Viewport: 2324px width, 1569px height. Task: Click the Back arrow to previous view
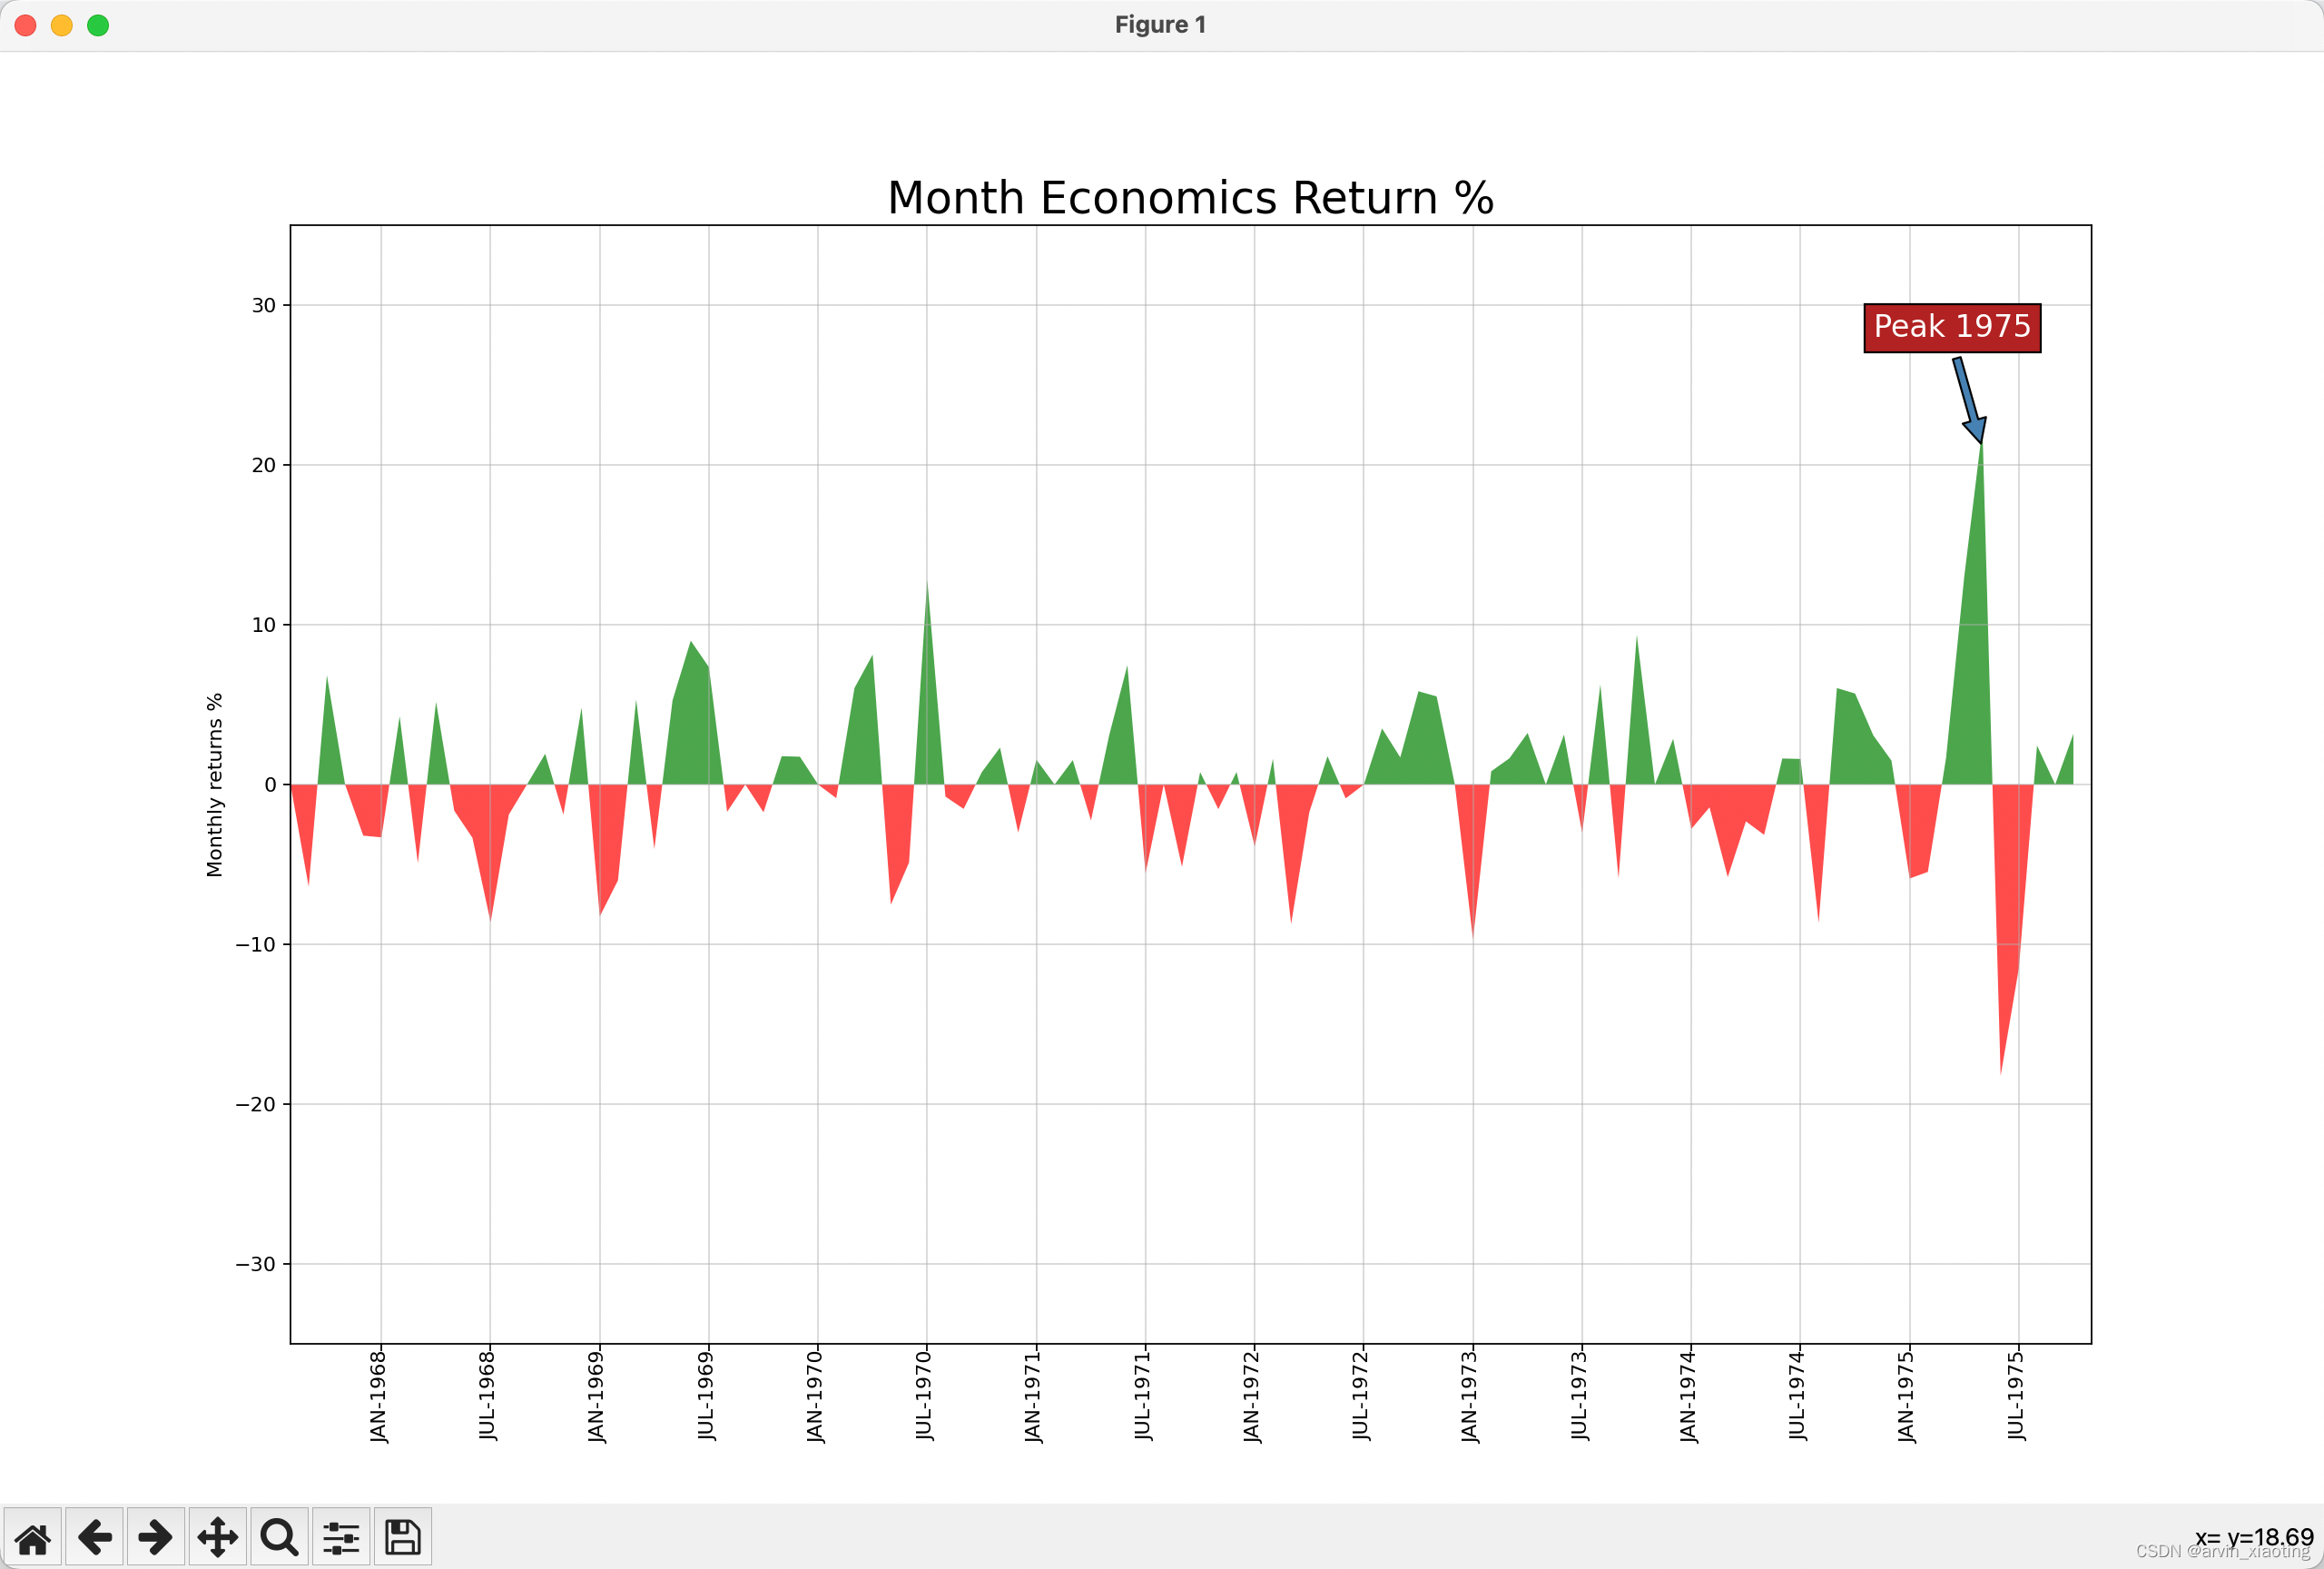tap(95, 1537)
